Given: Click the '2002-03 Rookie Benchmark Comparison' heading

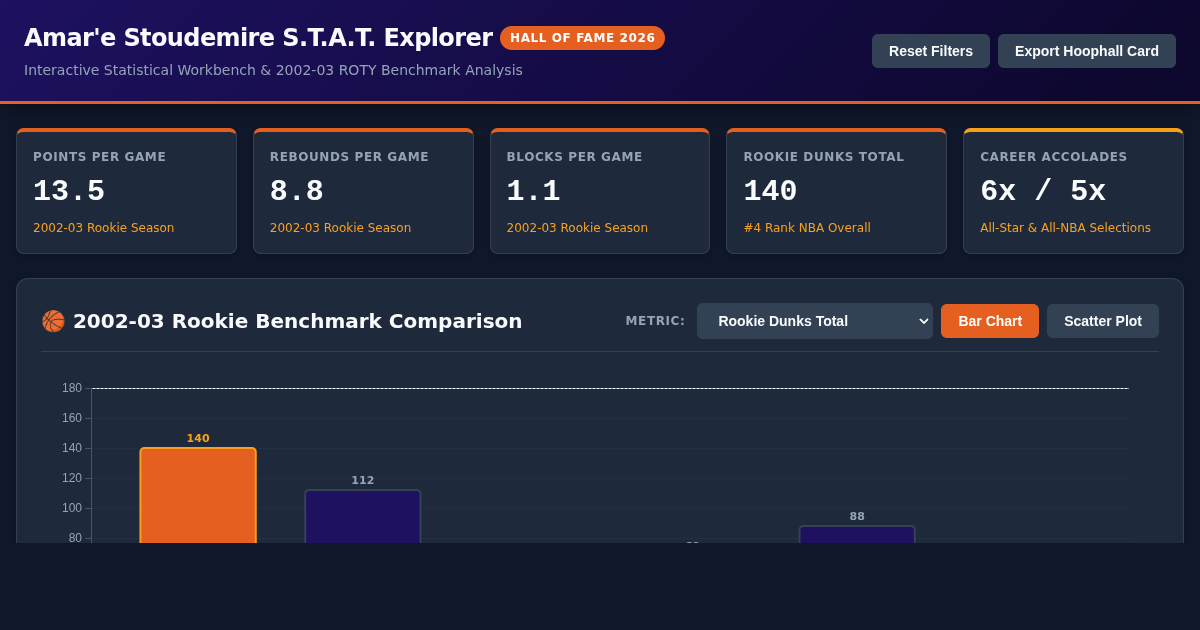Looking at the screenshot, I should click(297, 321).
